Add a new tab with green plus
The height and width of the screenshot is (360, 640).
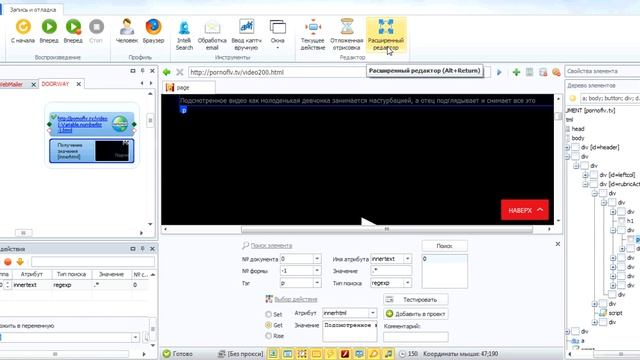516,72
